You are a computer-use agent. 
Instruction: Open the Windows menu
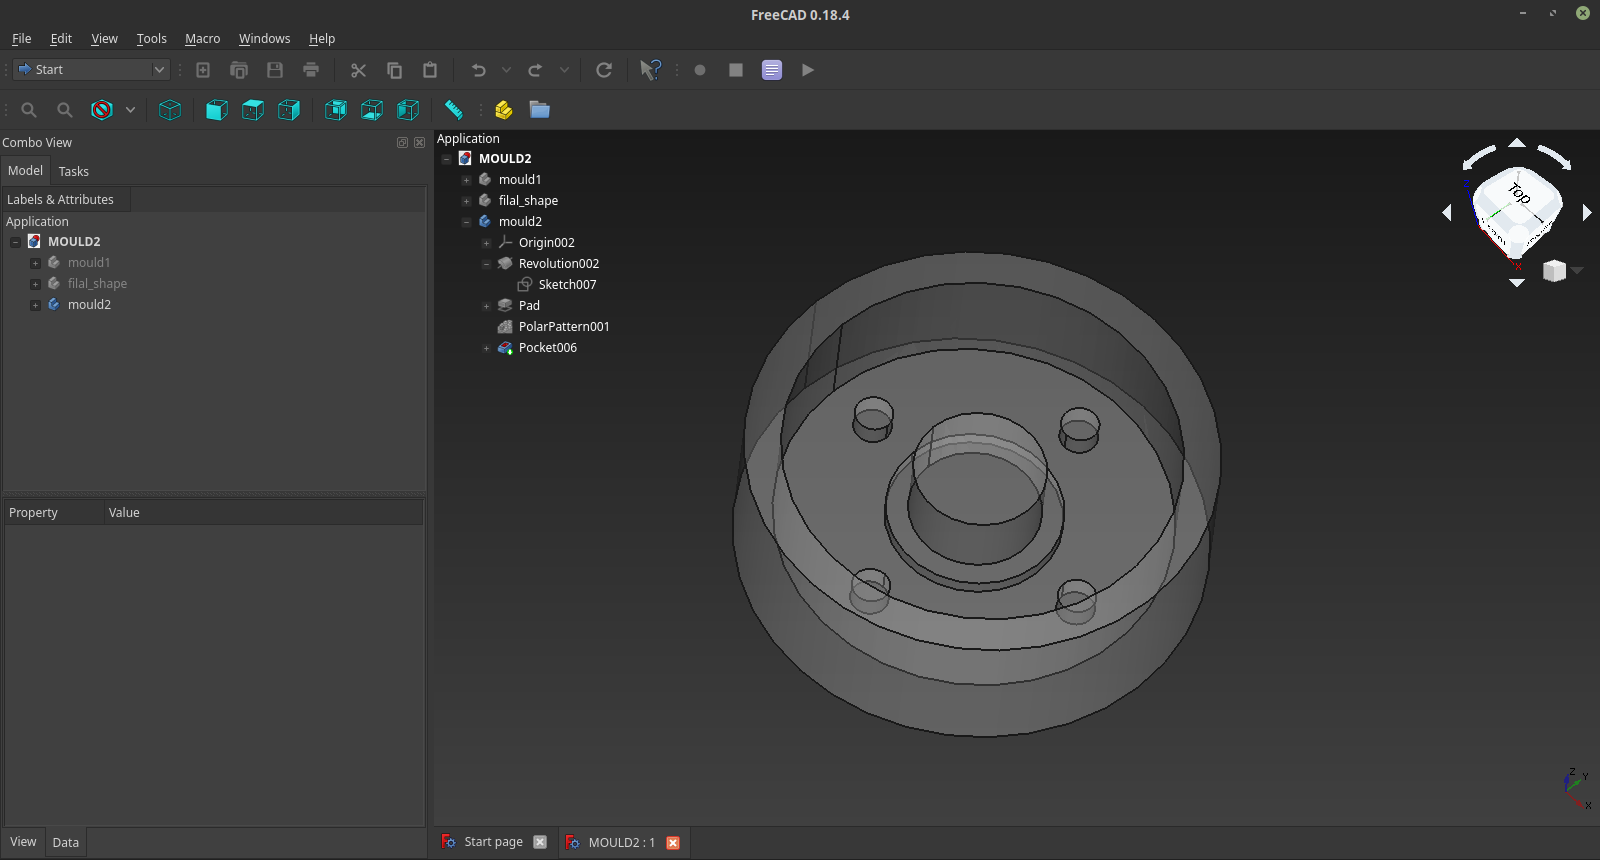click(x=264, y=38)
